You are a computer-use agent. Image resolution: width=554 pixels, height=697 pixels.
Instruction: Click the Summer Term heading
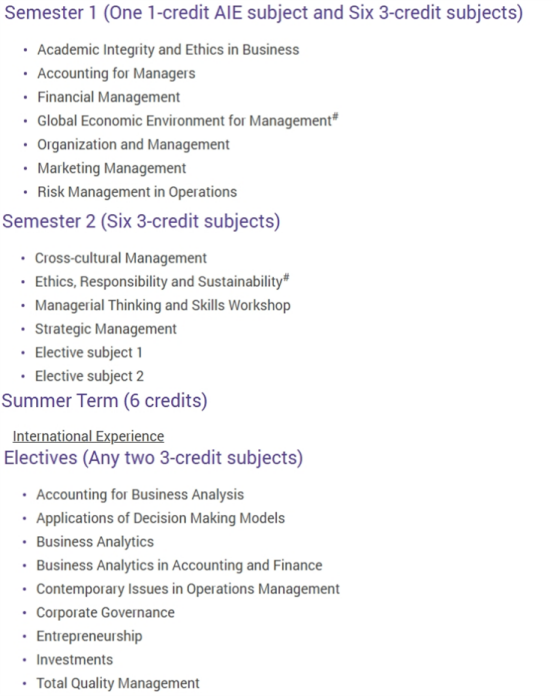pos(104,401)
